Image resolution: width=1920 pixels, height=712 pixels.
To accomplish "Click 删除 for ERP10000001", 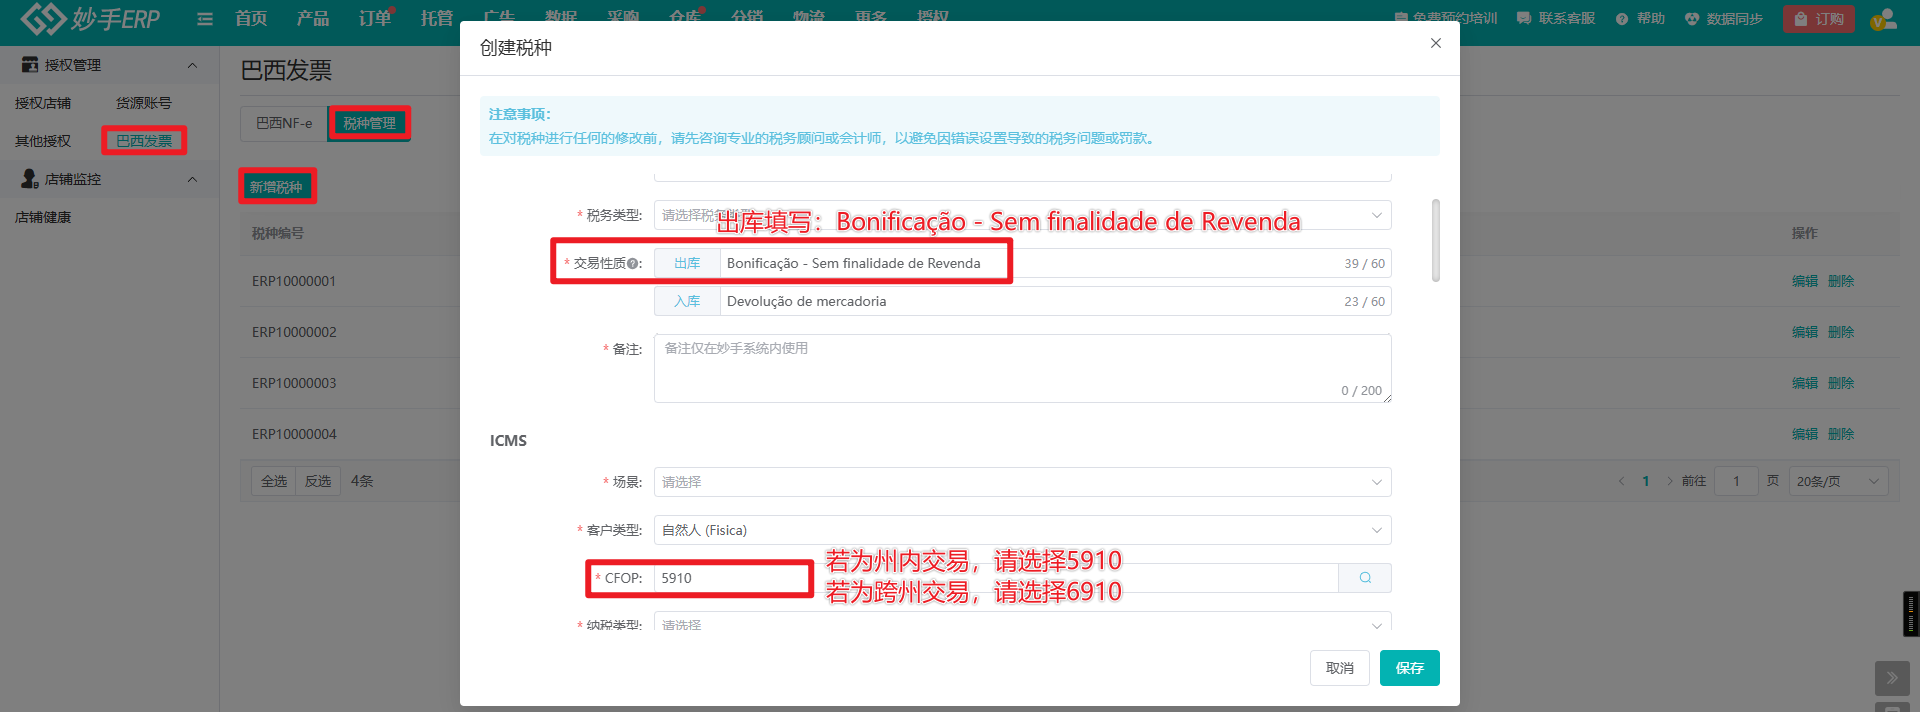I will (1841, 281).
